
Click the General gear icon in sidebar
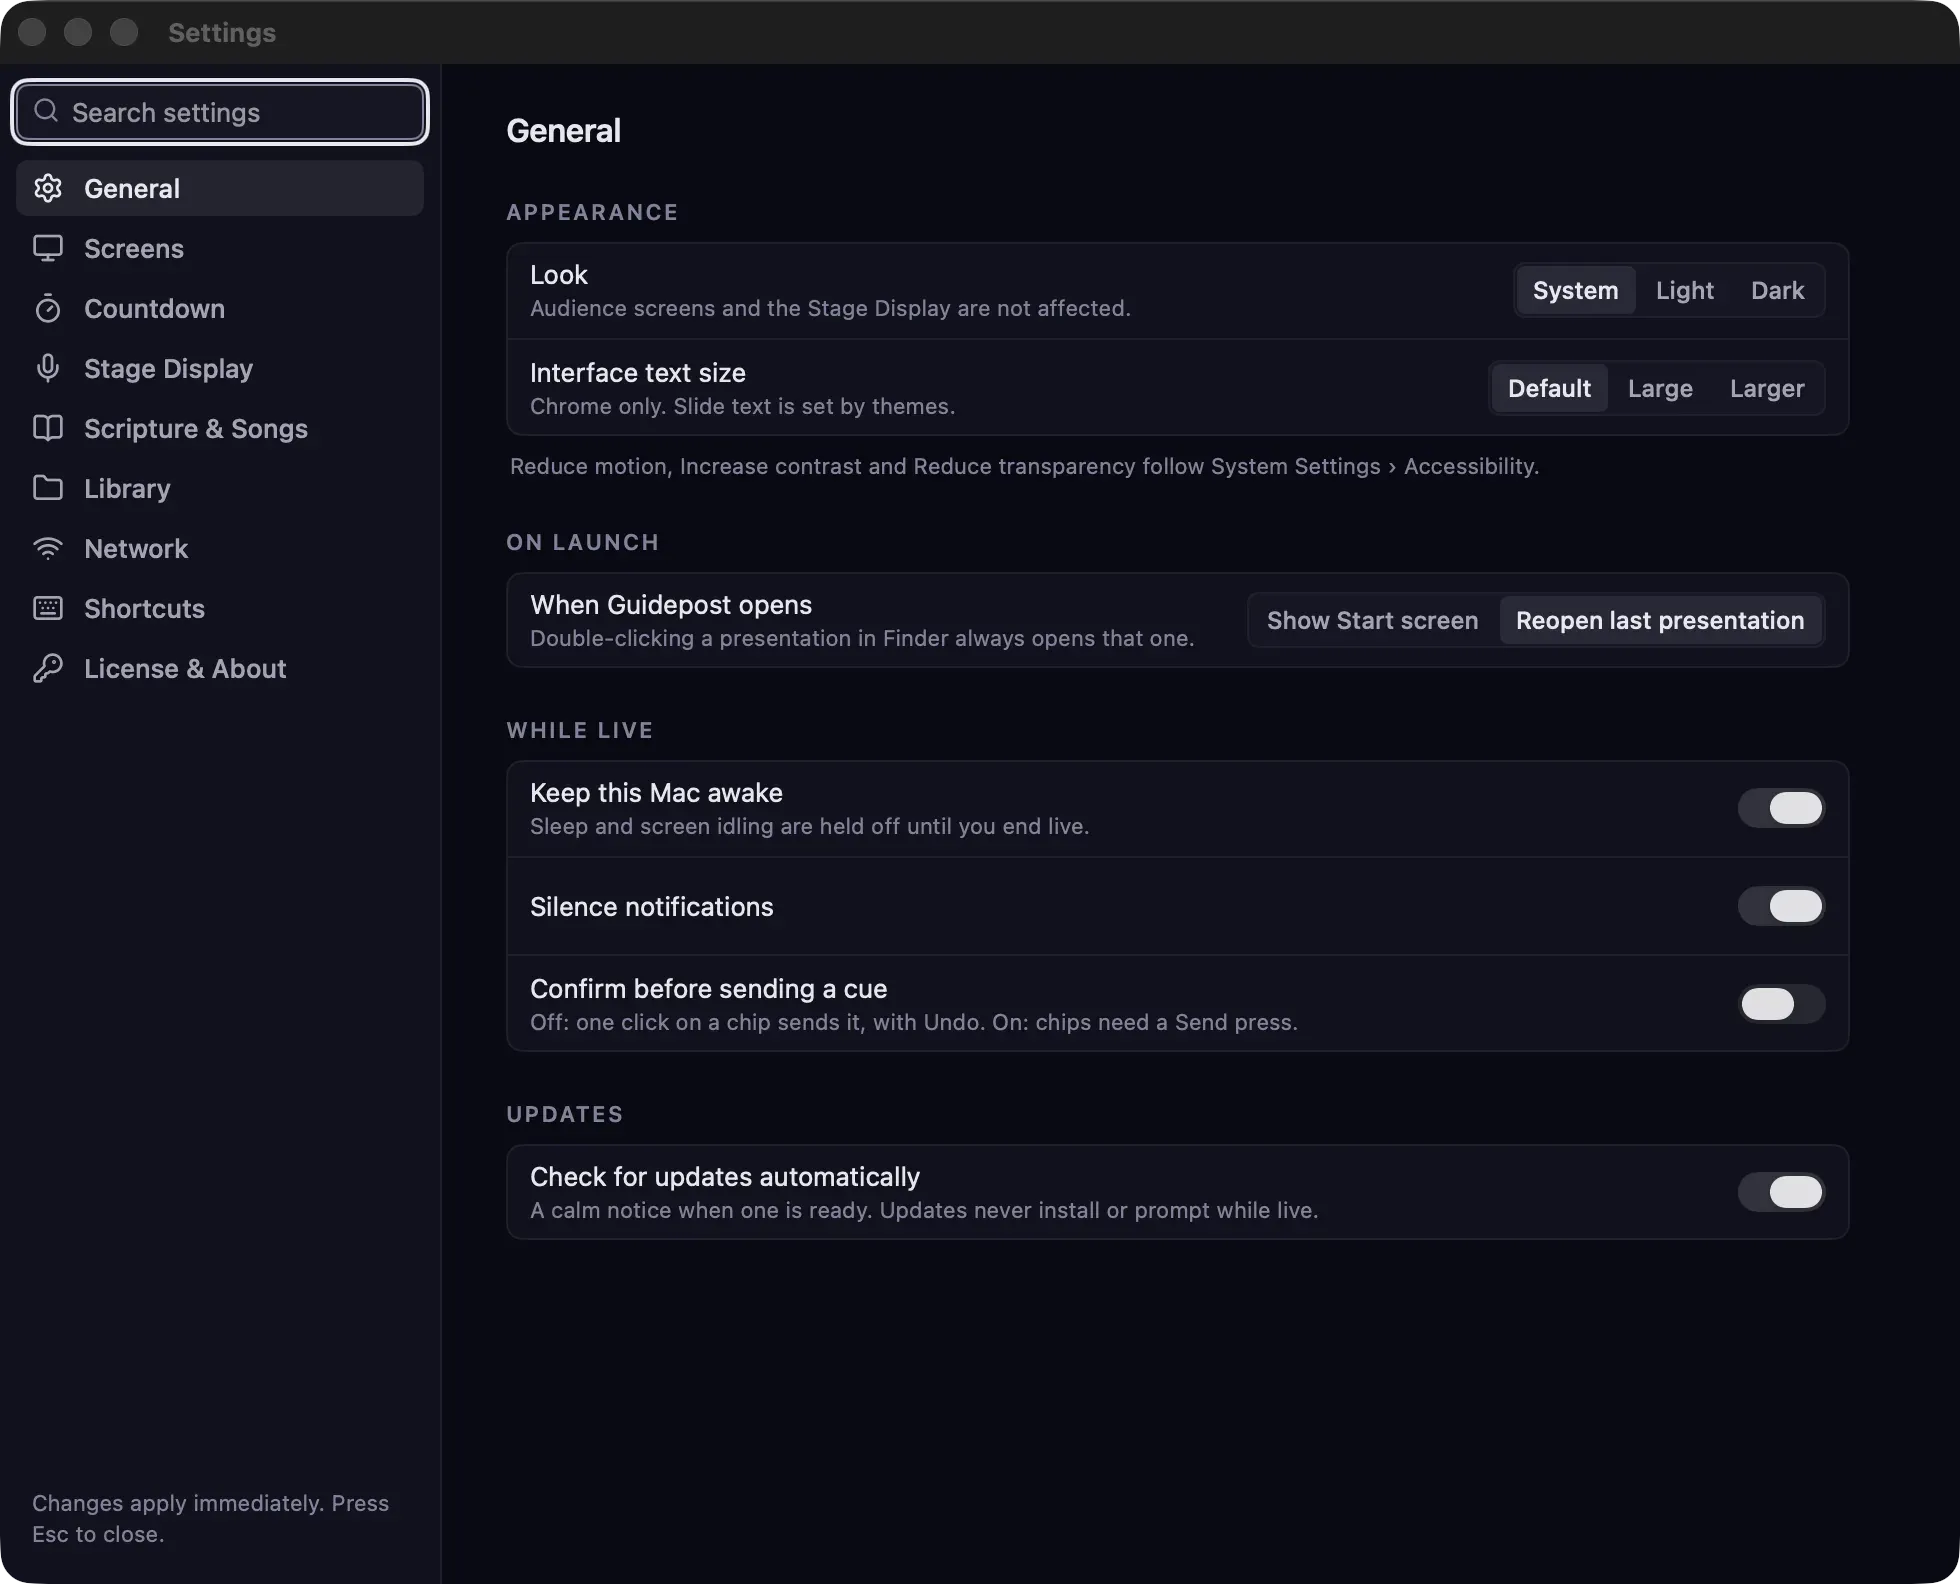[x=48, y=188]
